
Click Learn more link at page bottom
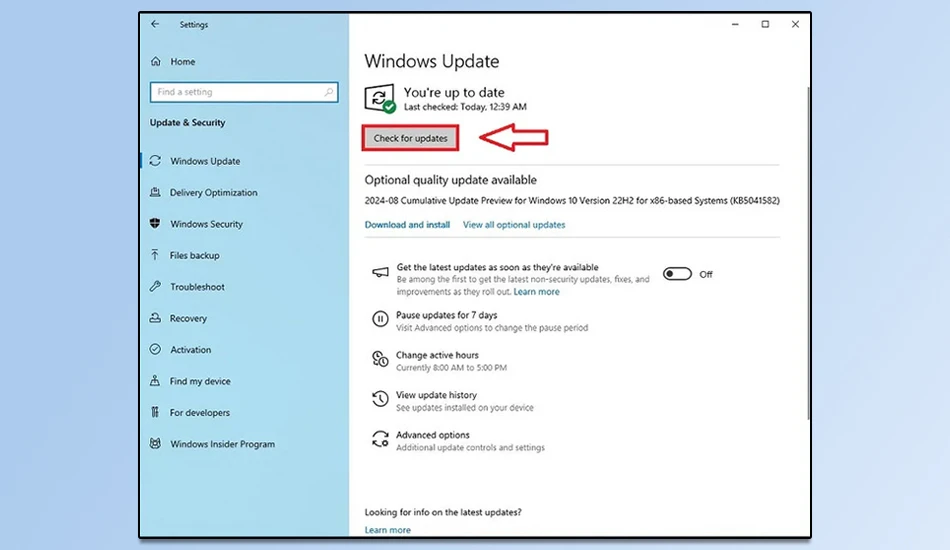pyautogui.click(x=388, y=530)
